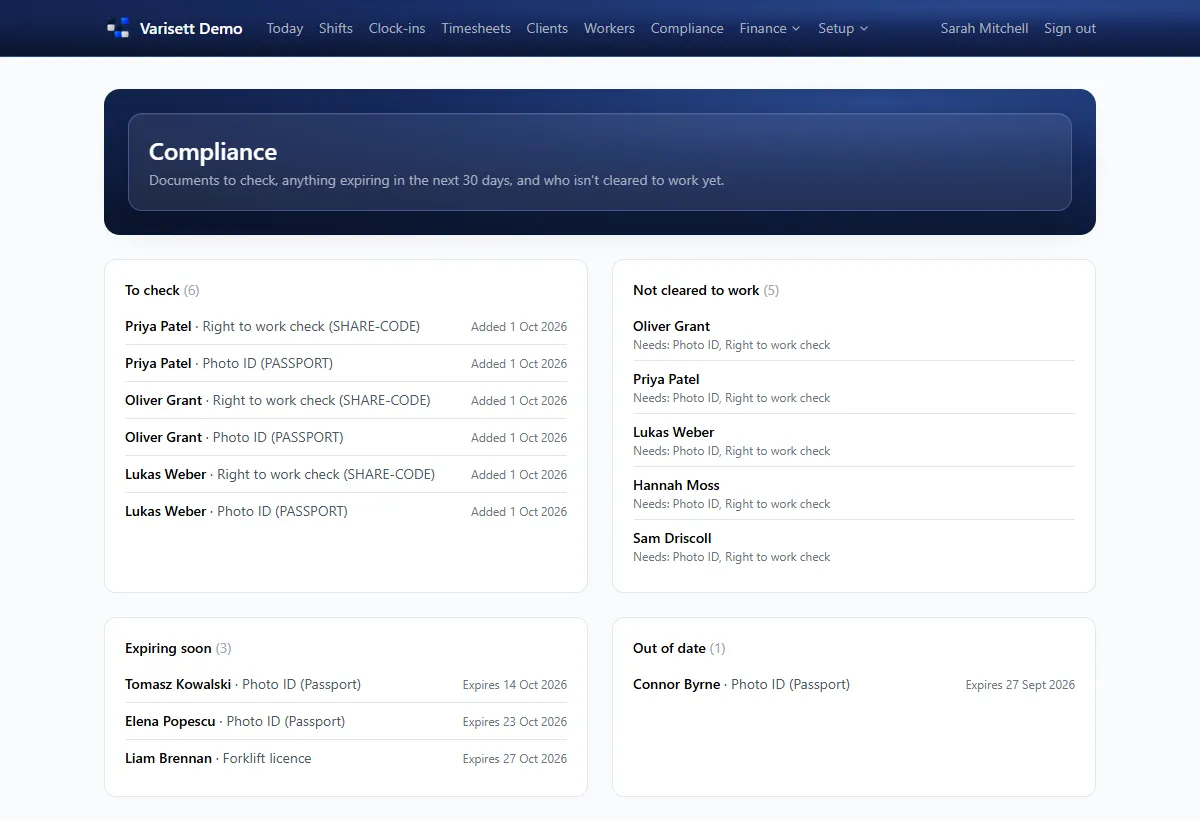Open the Varisett Demo home link
1200x820 pixels.
point(175,28)
